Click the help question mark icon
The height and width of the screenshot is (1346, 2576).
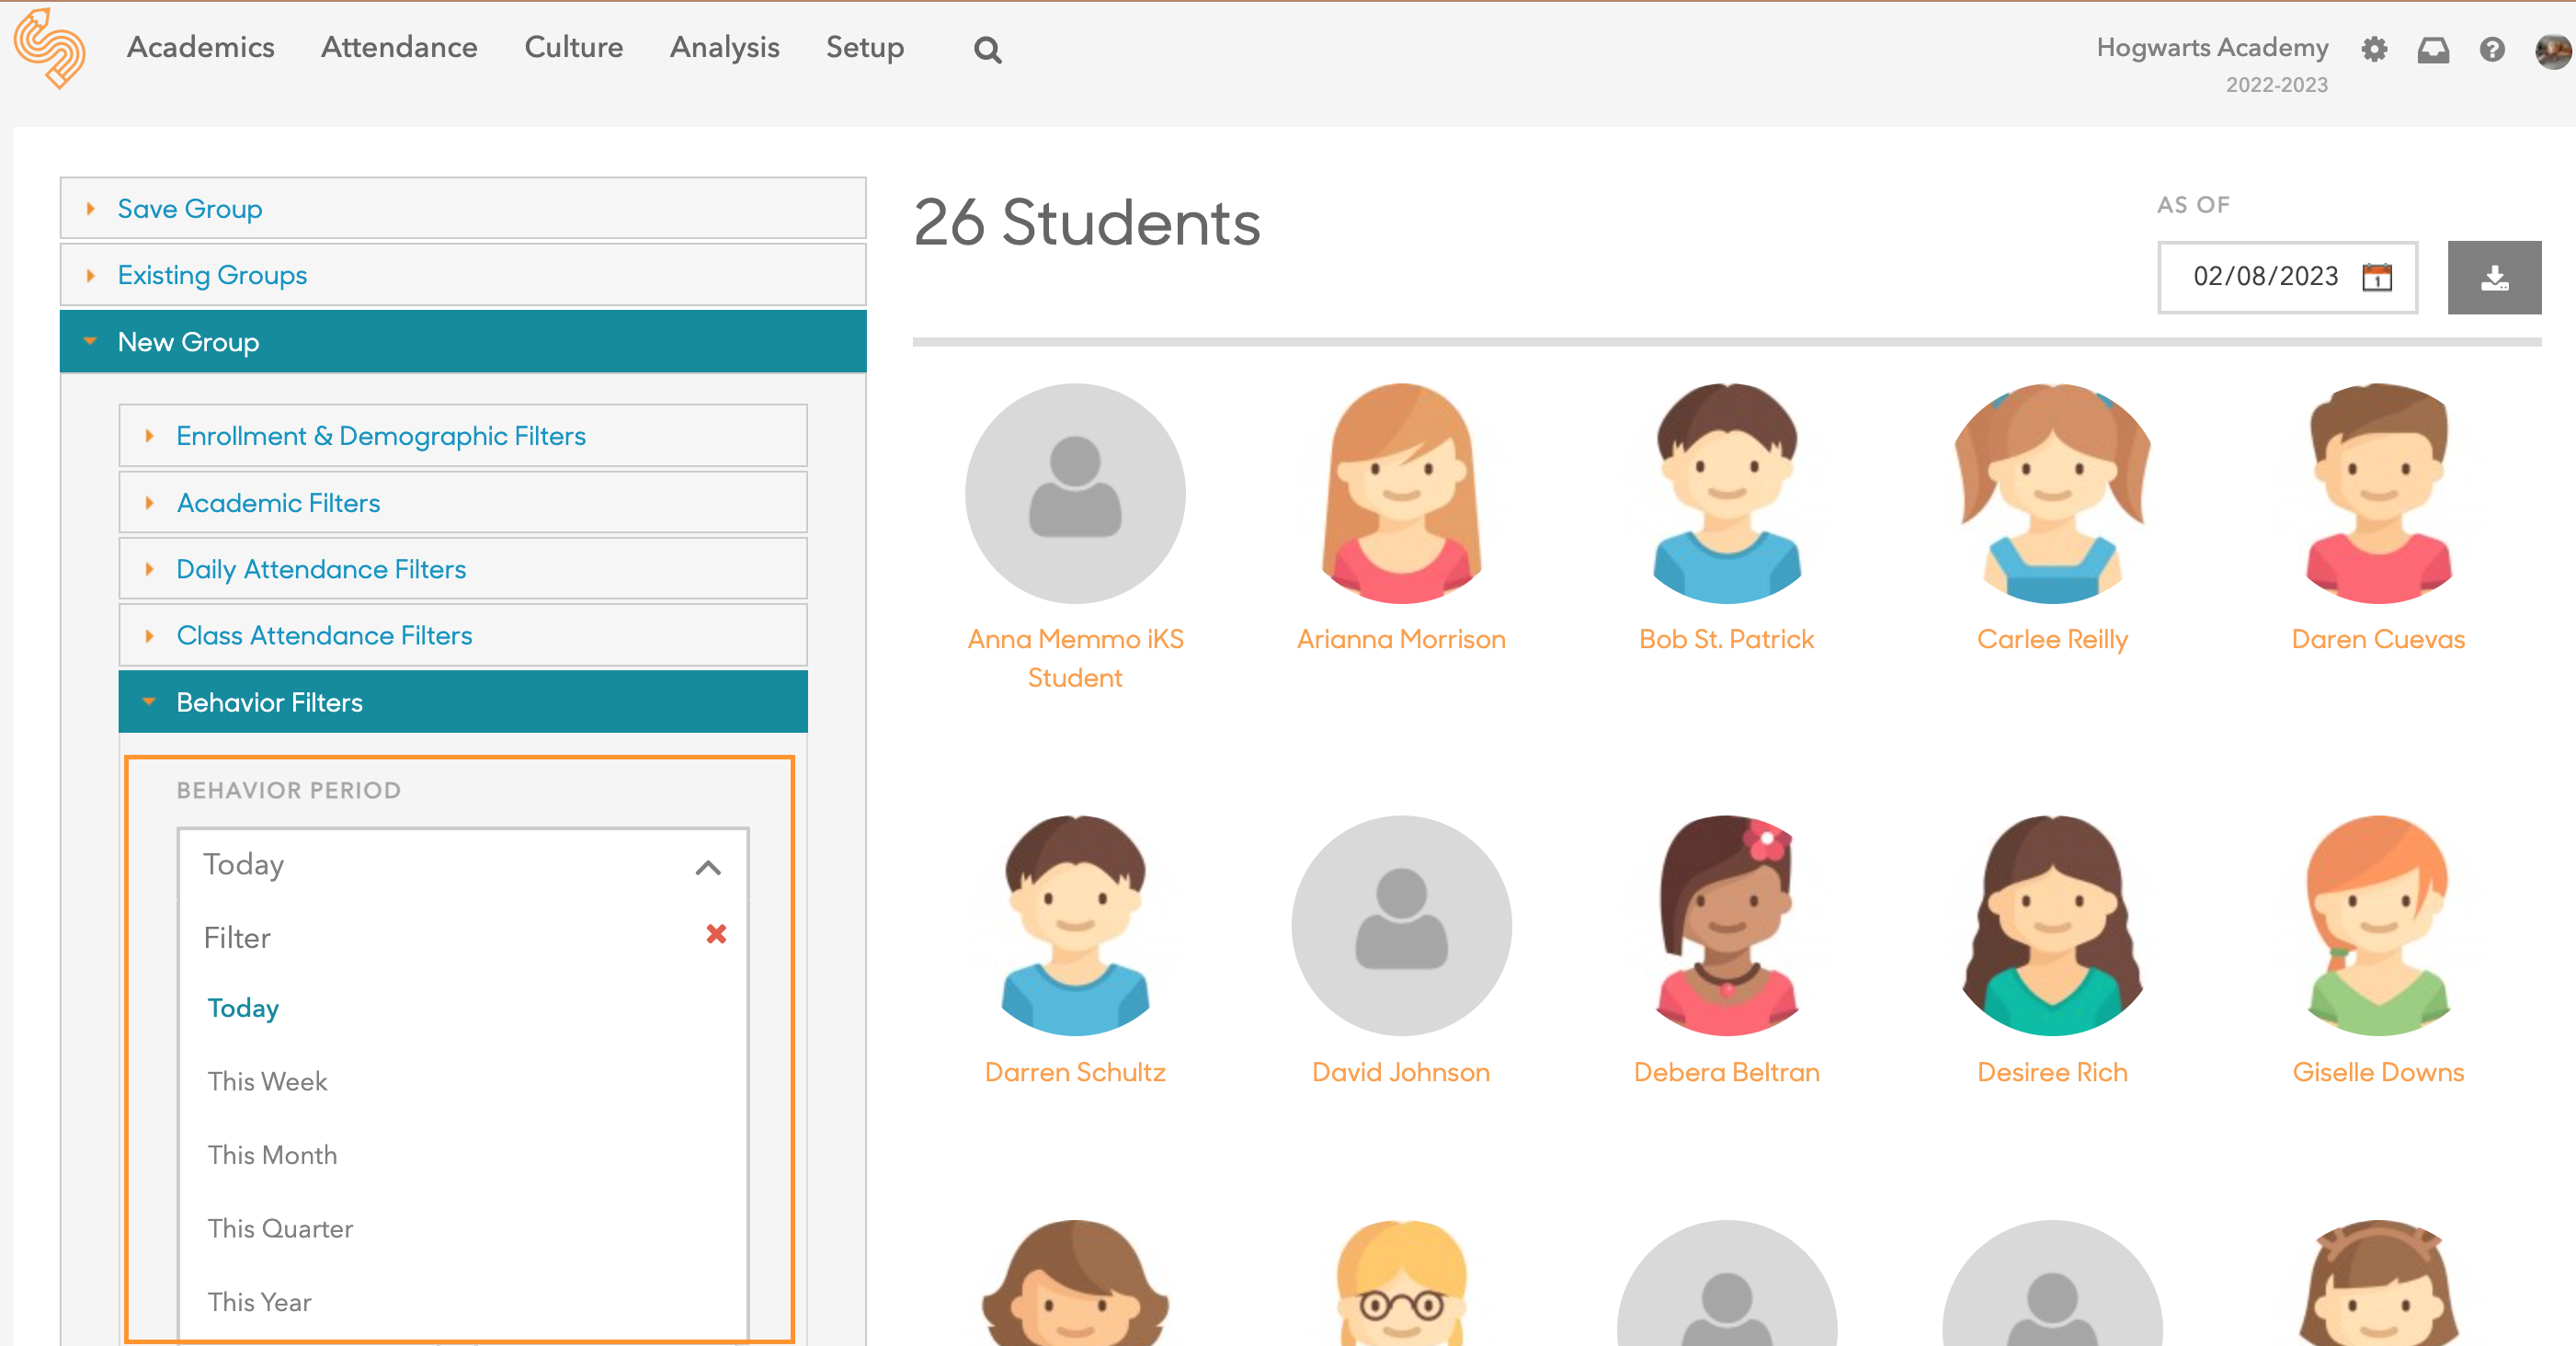(2492, 49)
